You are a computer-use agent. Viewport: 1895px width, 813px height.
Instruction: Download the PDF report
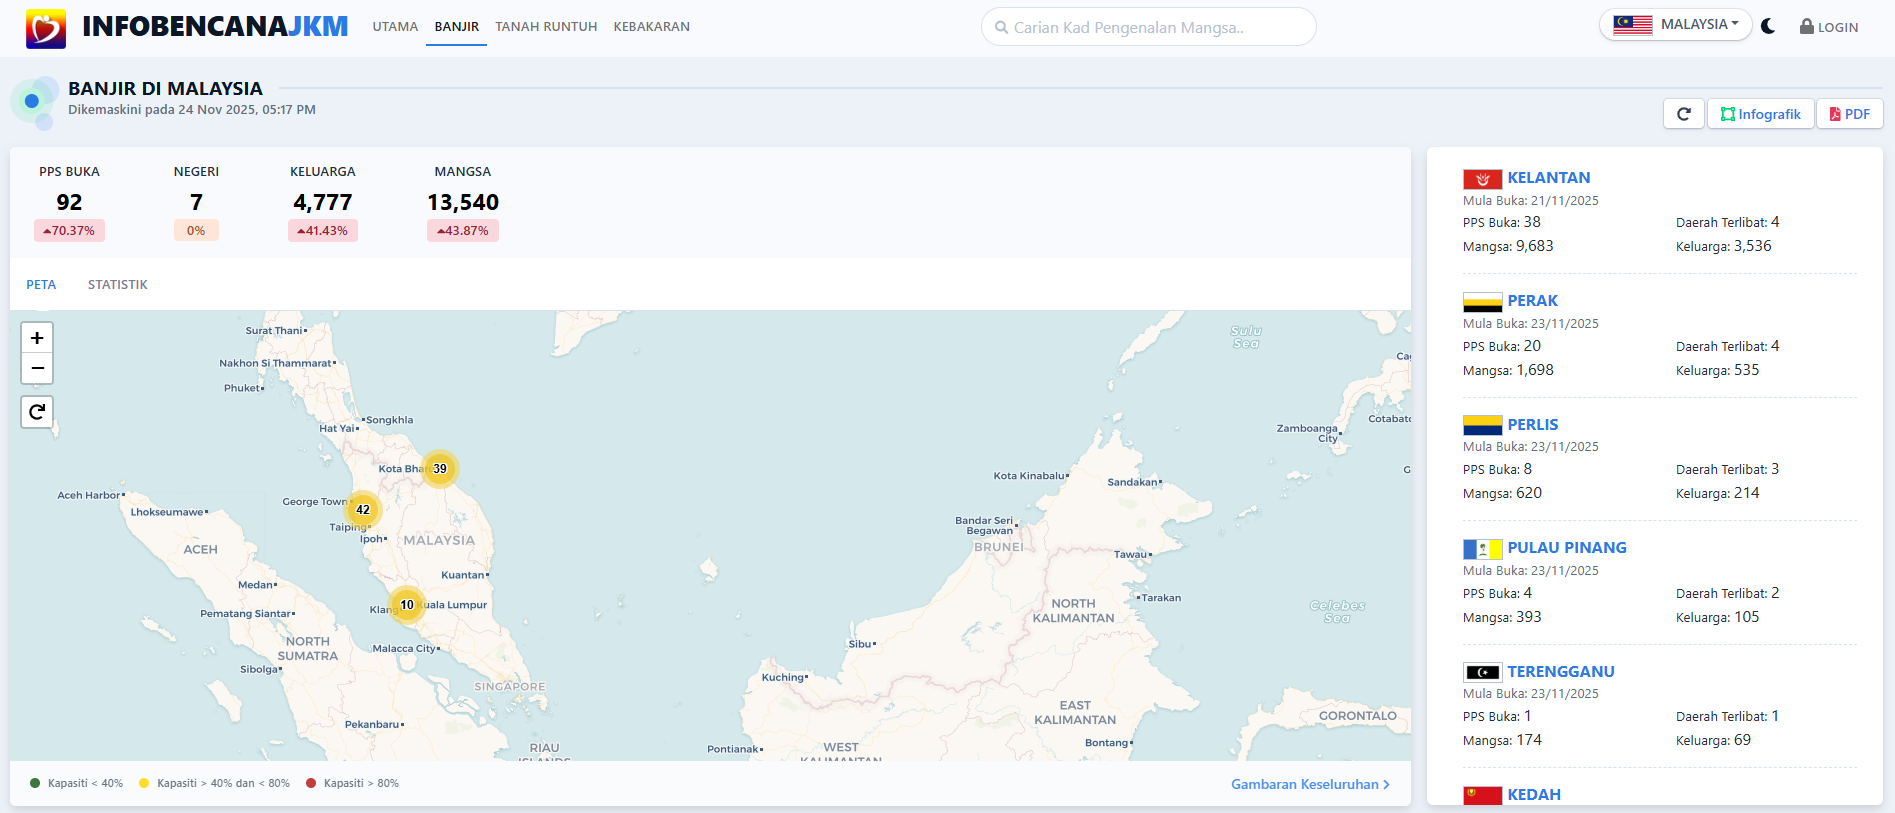(1849, 114)
